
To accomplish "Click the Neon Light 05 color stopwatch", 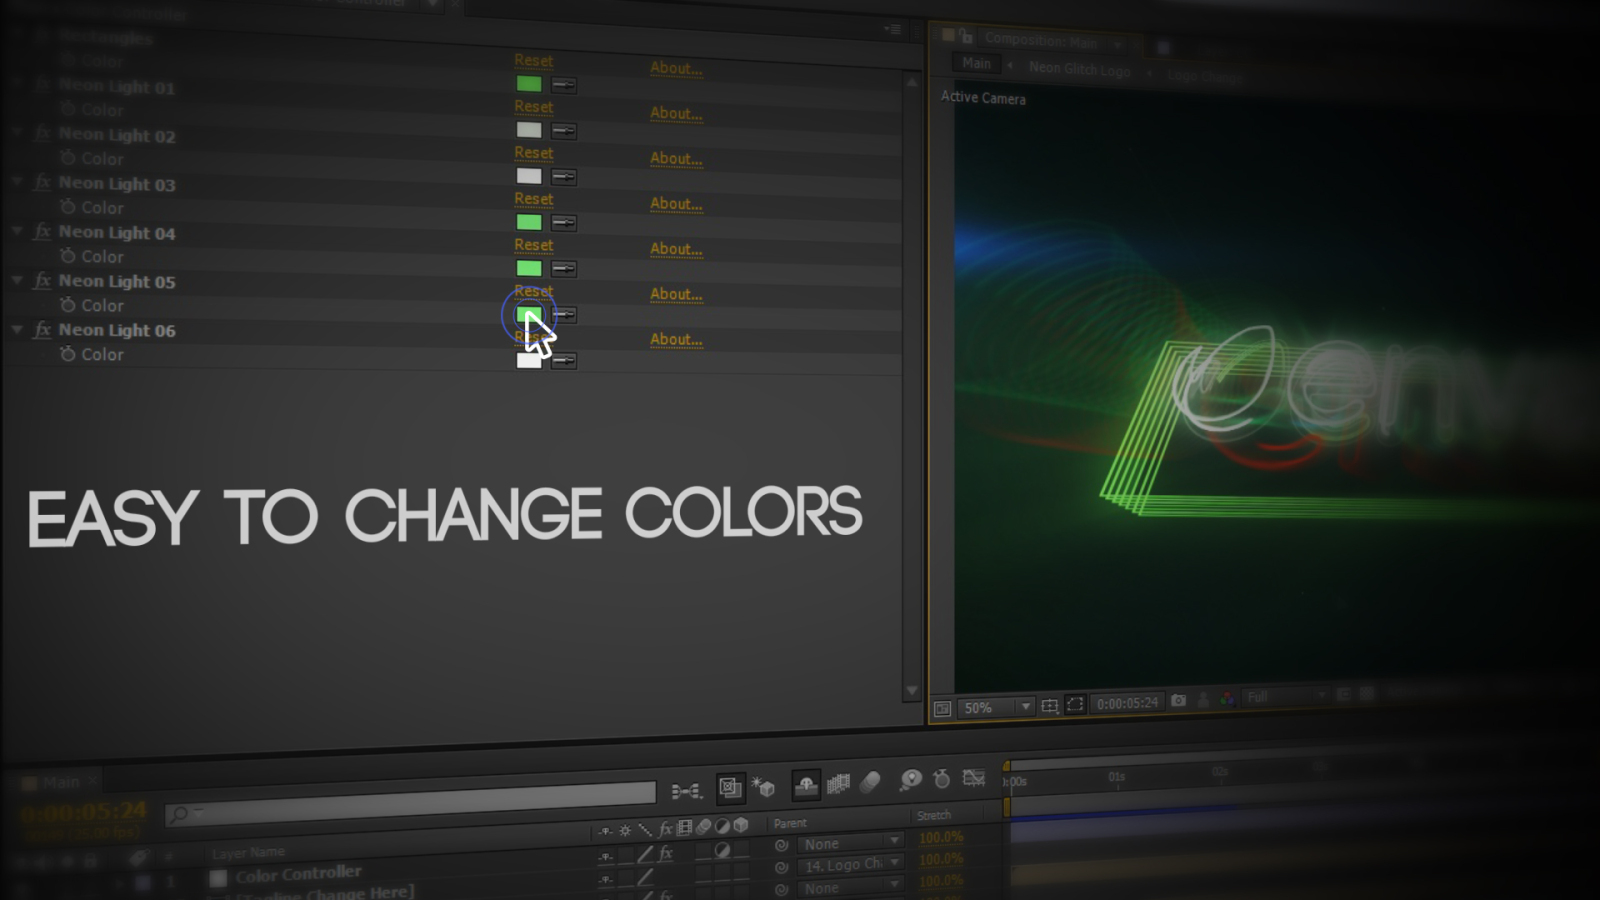I will pos(68,305).
